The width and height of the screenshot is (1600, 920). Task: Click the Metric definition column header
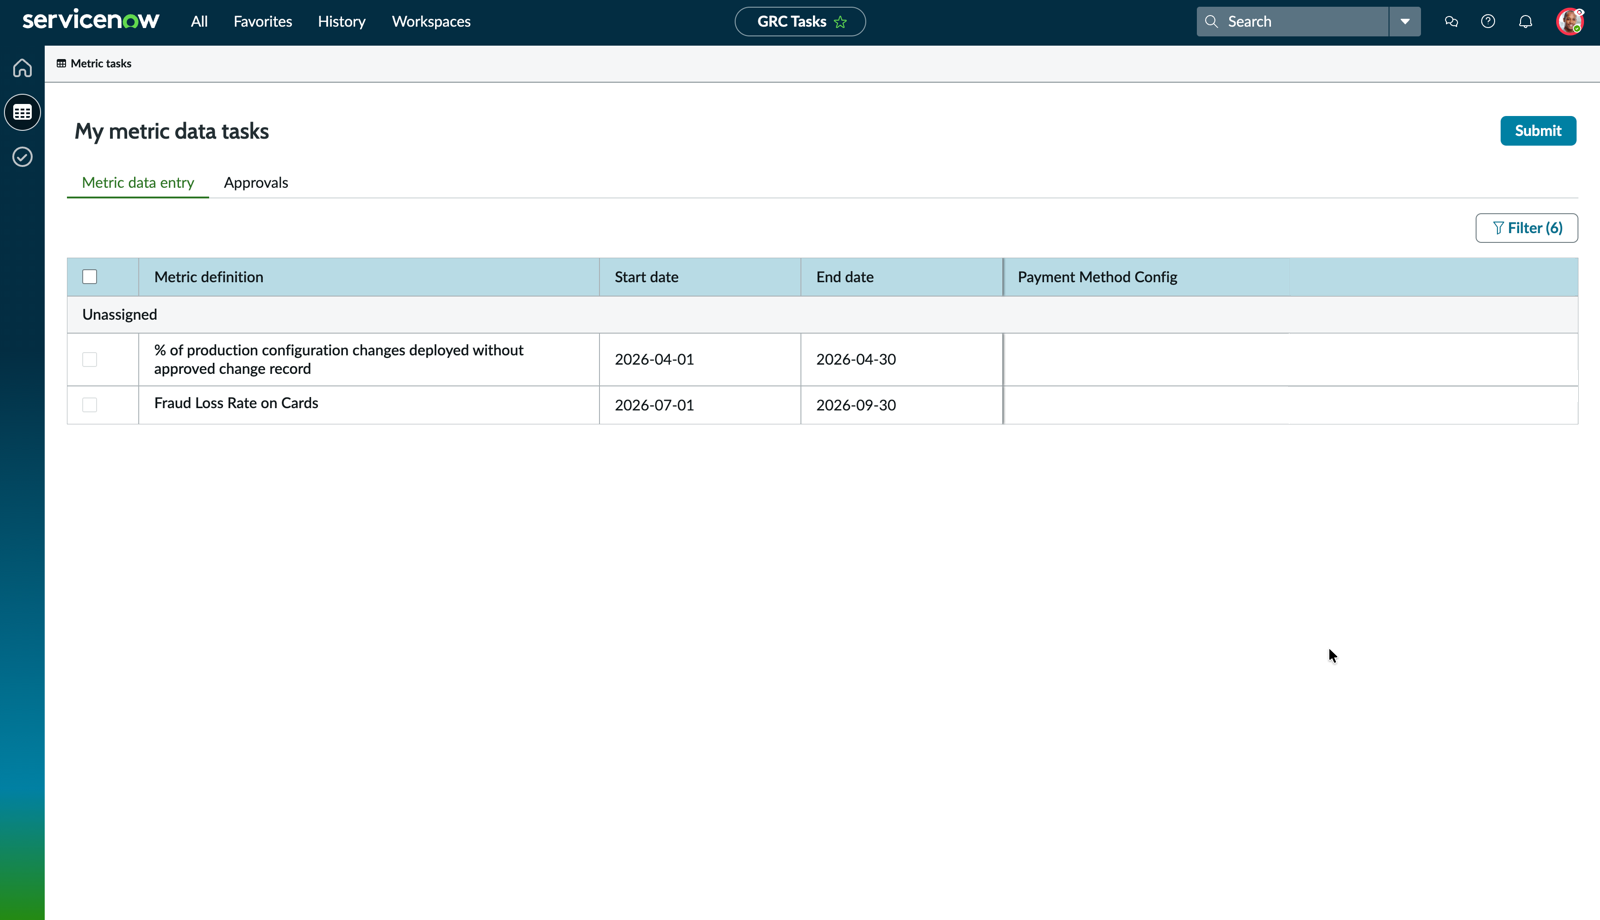369,277
